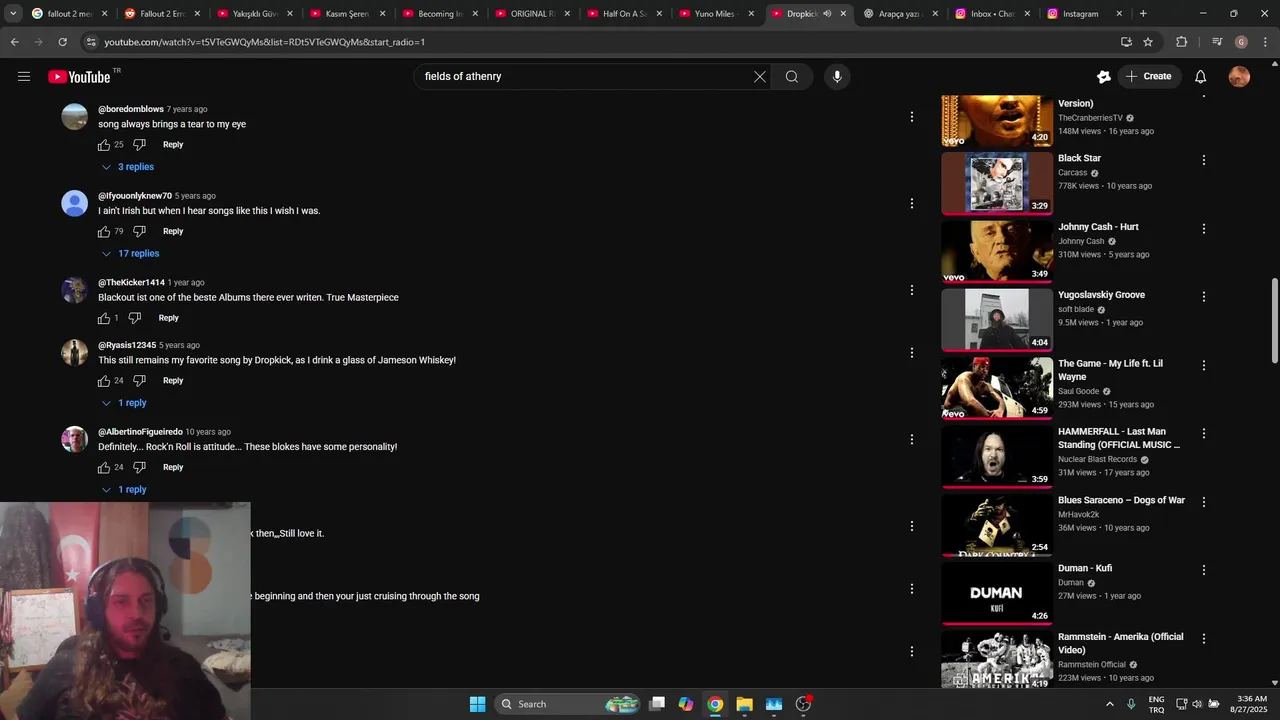
Task: Go back in Chrome
Action: pyautogui.click(x=14, y=42)
